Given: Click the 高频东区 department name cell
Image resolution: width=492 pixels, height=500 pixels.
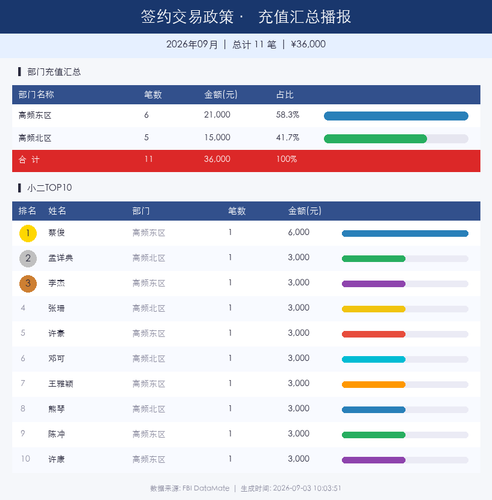Looking at the screenshot, I should (x=35, y=115).
